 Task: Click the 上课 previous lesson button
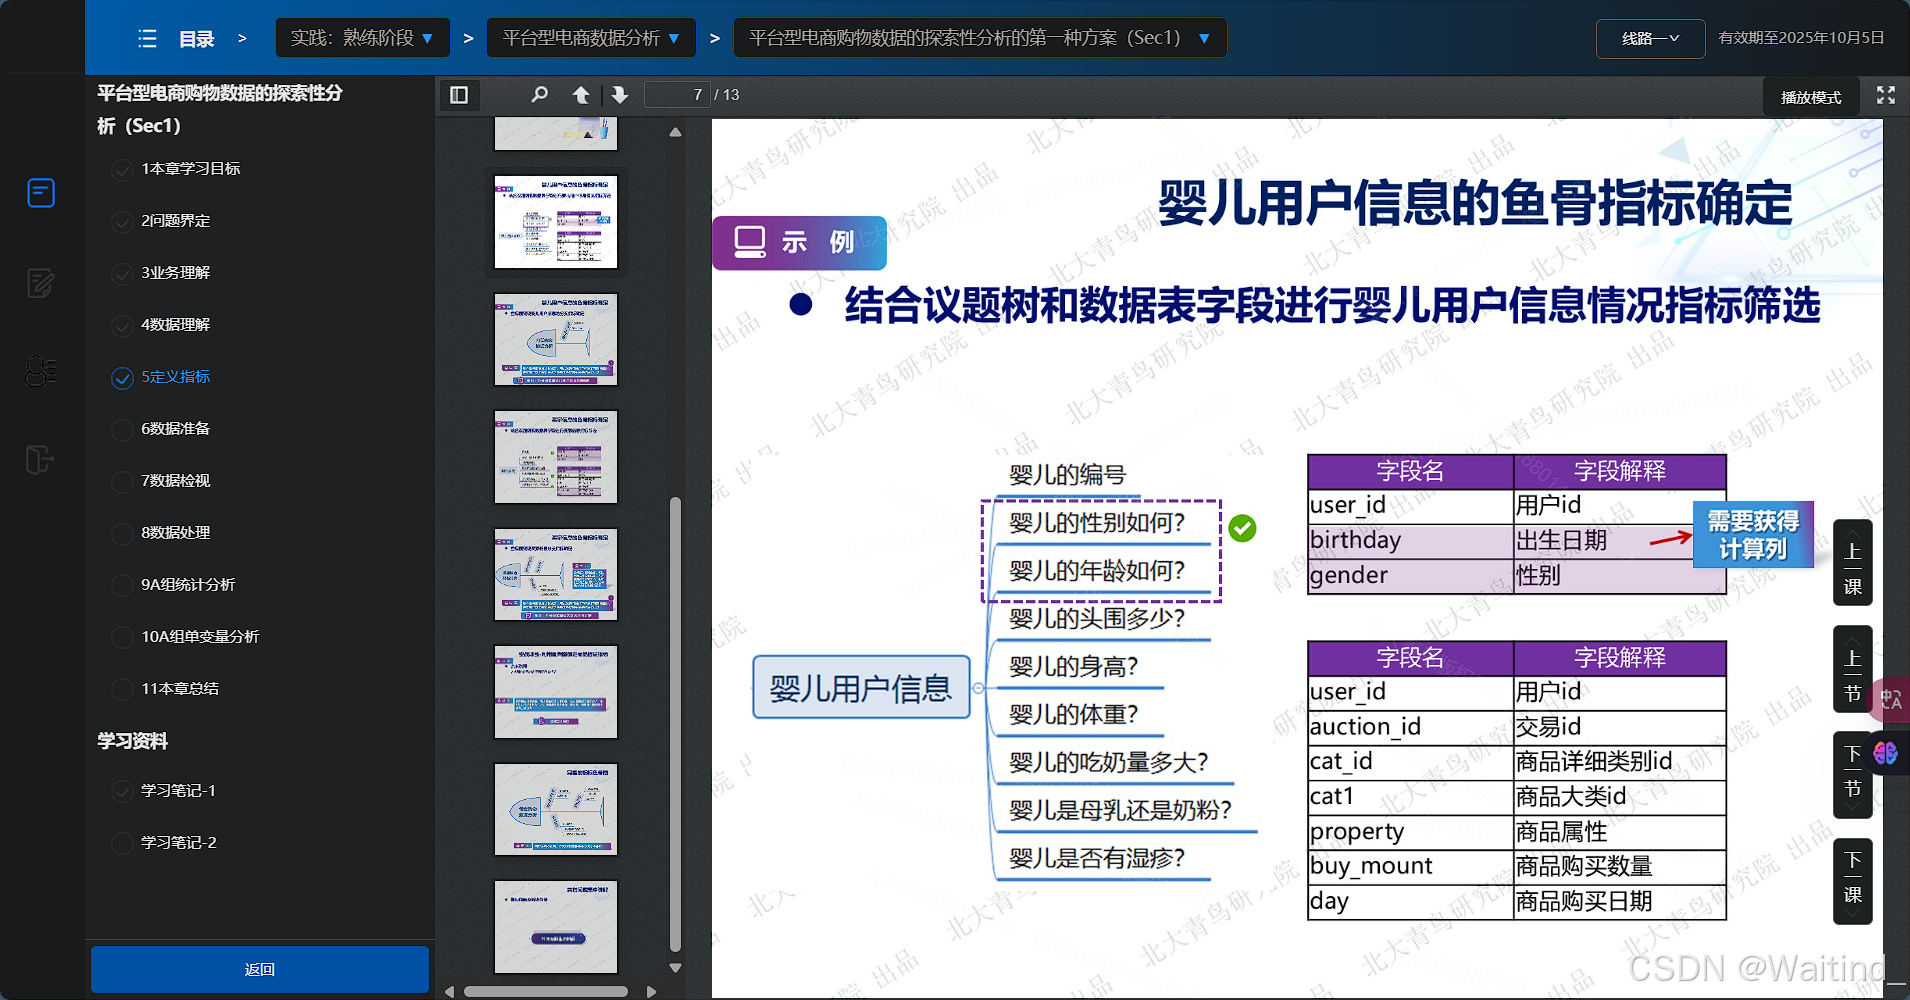1852,563
